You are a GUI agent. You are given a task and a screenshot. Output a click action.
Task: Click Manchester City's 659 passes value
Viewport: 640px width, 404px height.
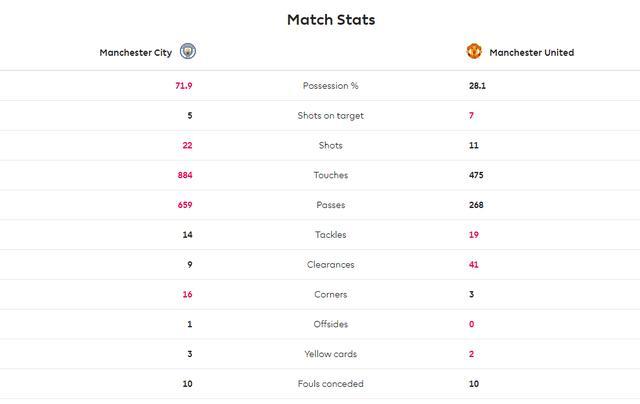(184, 205)
